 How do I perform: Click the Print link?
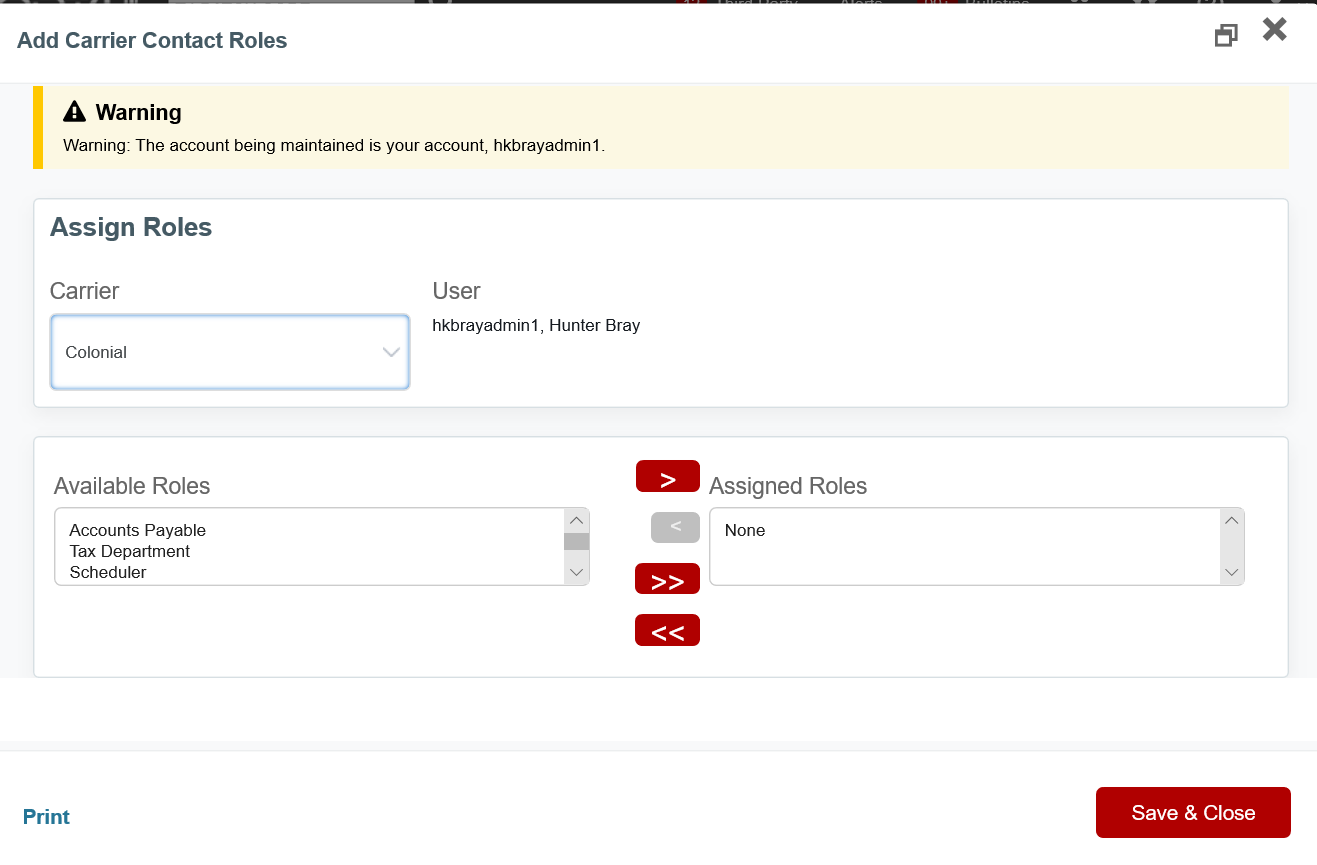(46, 816)
